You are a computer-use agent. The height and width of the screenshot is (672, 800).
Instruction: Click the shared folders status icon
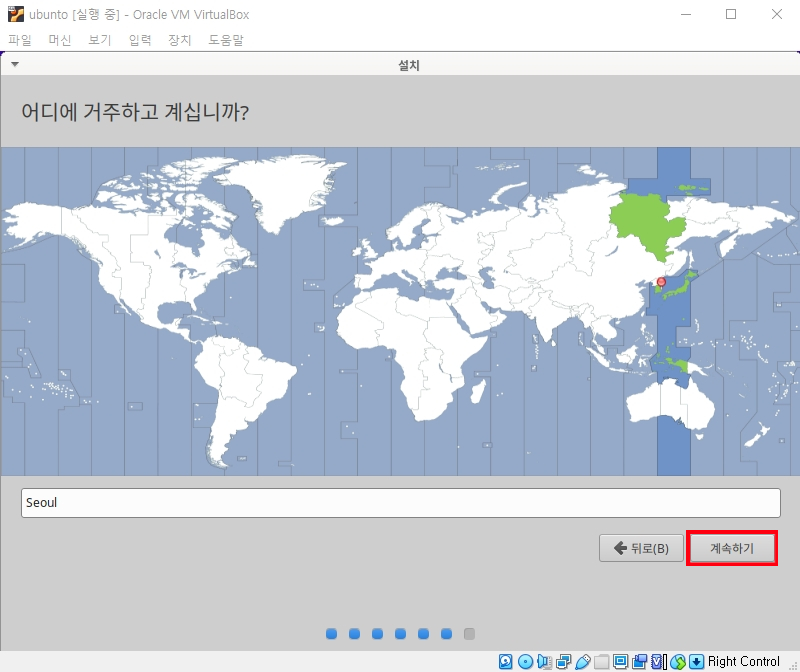coord(602,662)
